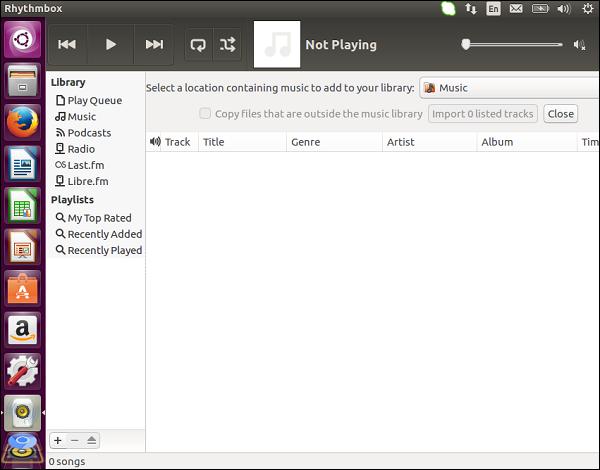The image size is (600, 470).
Task: Click the volume speaker icon
Action: point(580,45)
